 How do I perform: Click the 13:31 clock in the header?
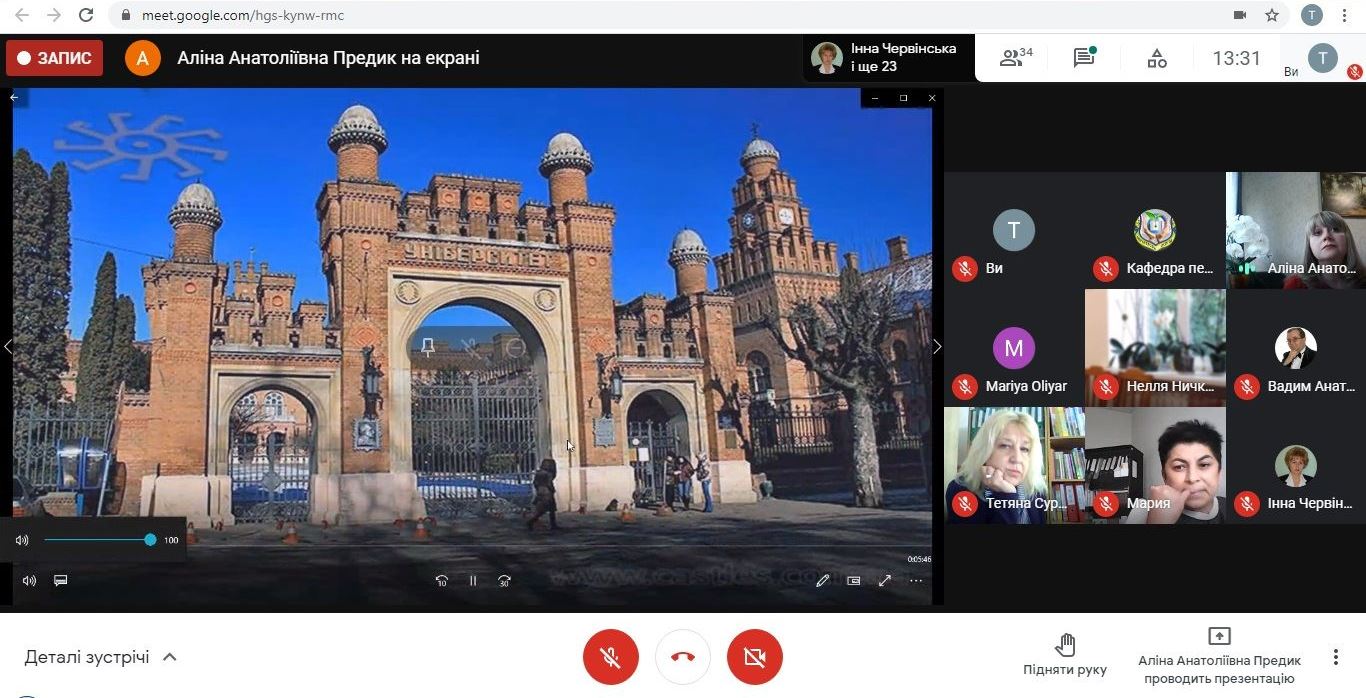click(1237, 58)
